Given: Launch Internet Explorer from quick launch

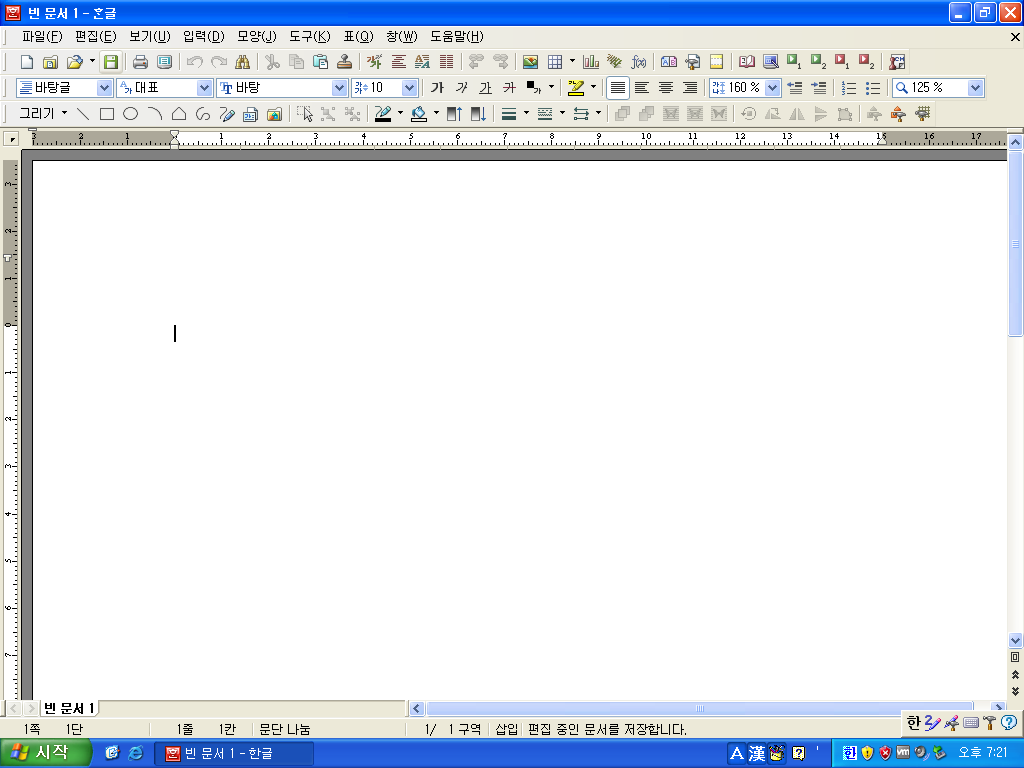Looking at the screenshot, I should tap(136, 753).
